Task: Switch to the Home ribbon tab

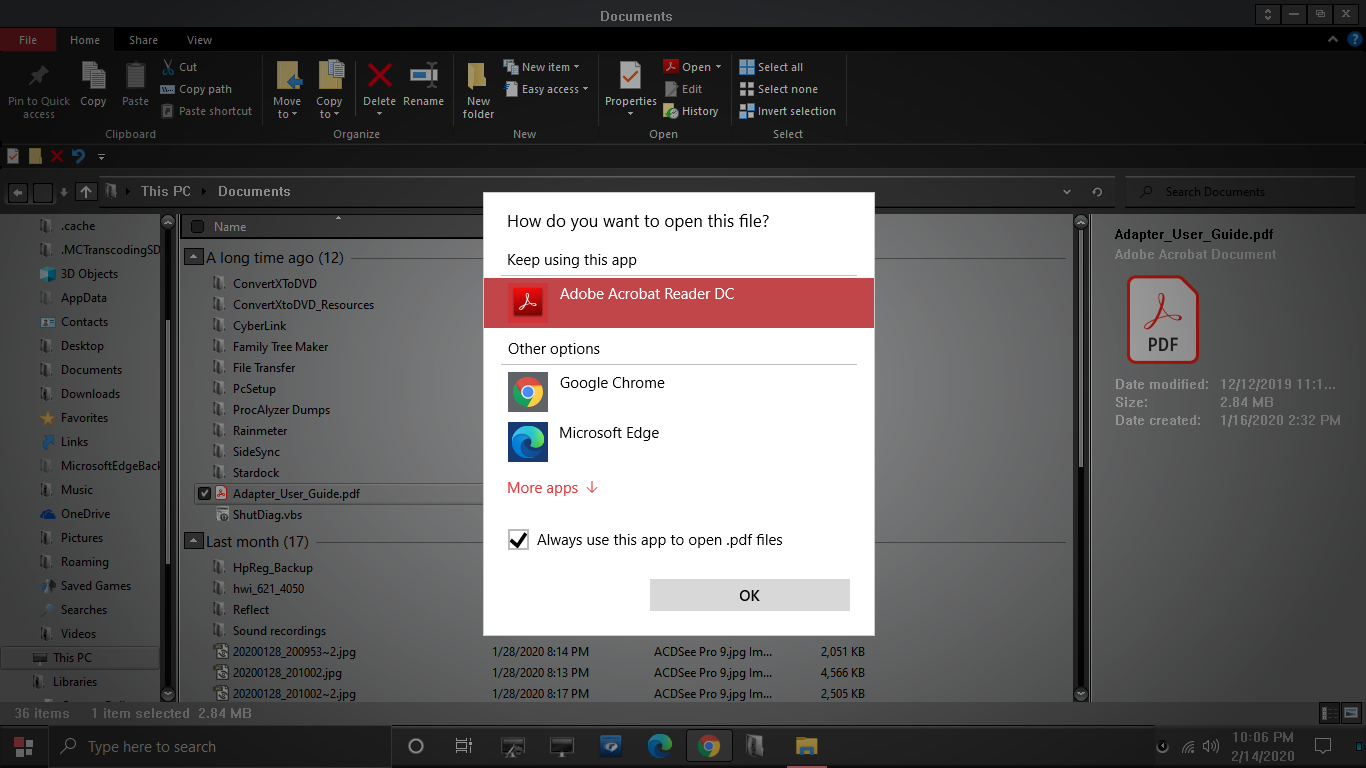Action: coord(85,40)
